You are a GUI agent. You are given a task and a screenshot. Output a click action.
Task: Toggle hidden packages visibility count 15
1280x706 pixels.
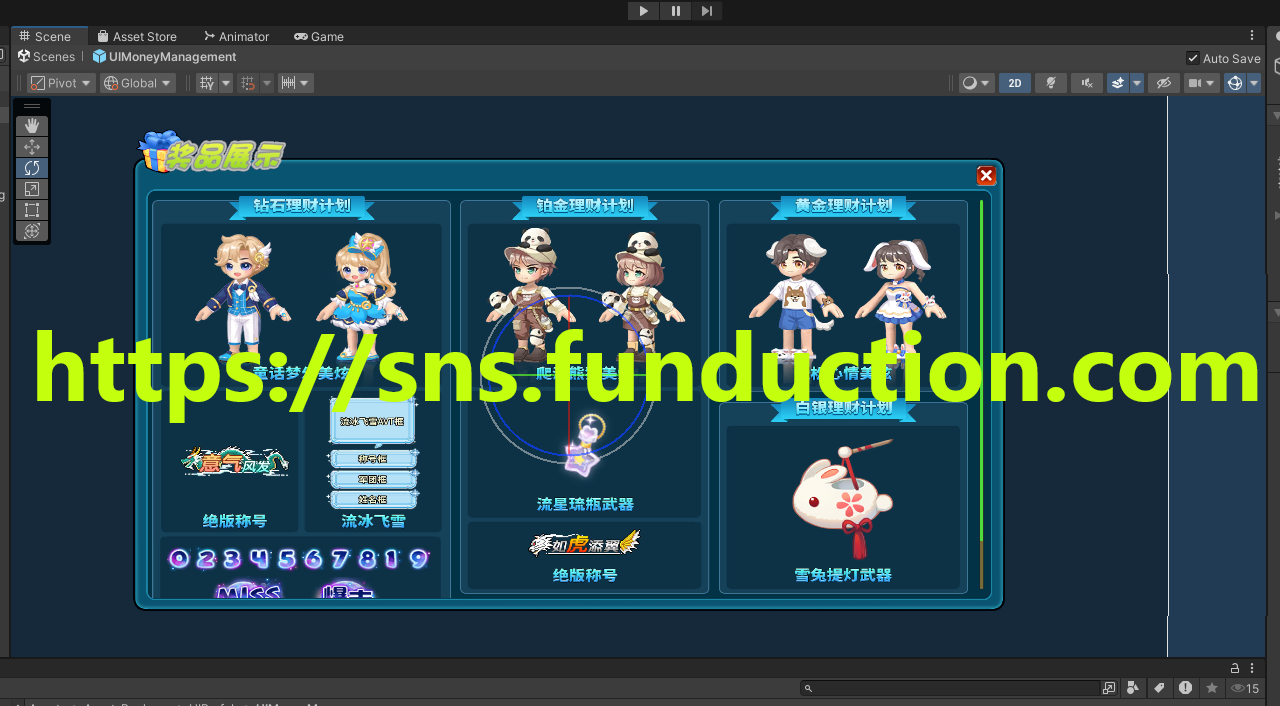click(1245, 688)
